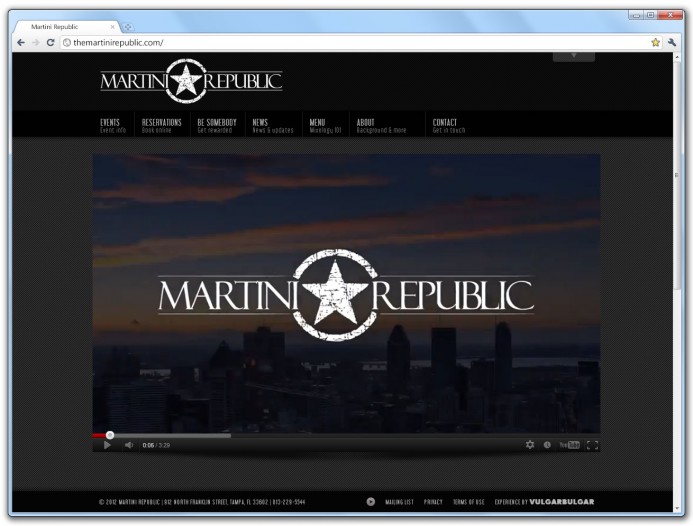The image size is (693, 526).
Task: Click the Martini Republic header logo
Action: point(191,81)
